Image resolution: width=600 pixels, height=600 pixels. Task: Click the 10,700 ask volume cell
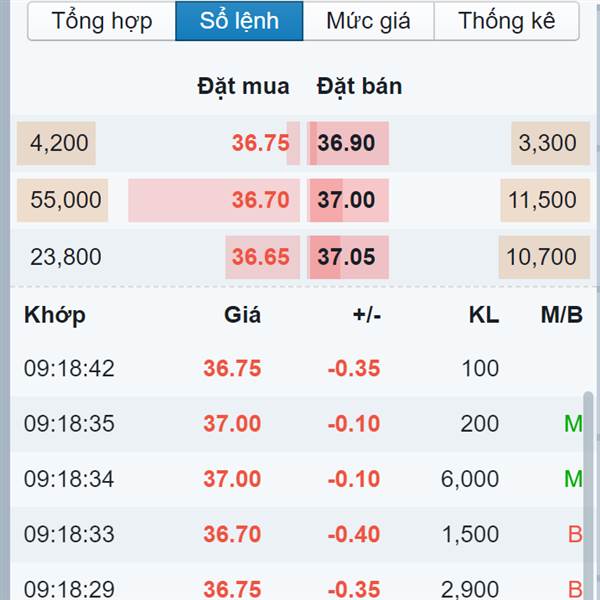pos(544,257)
